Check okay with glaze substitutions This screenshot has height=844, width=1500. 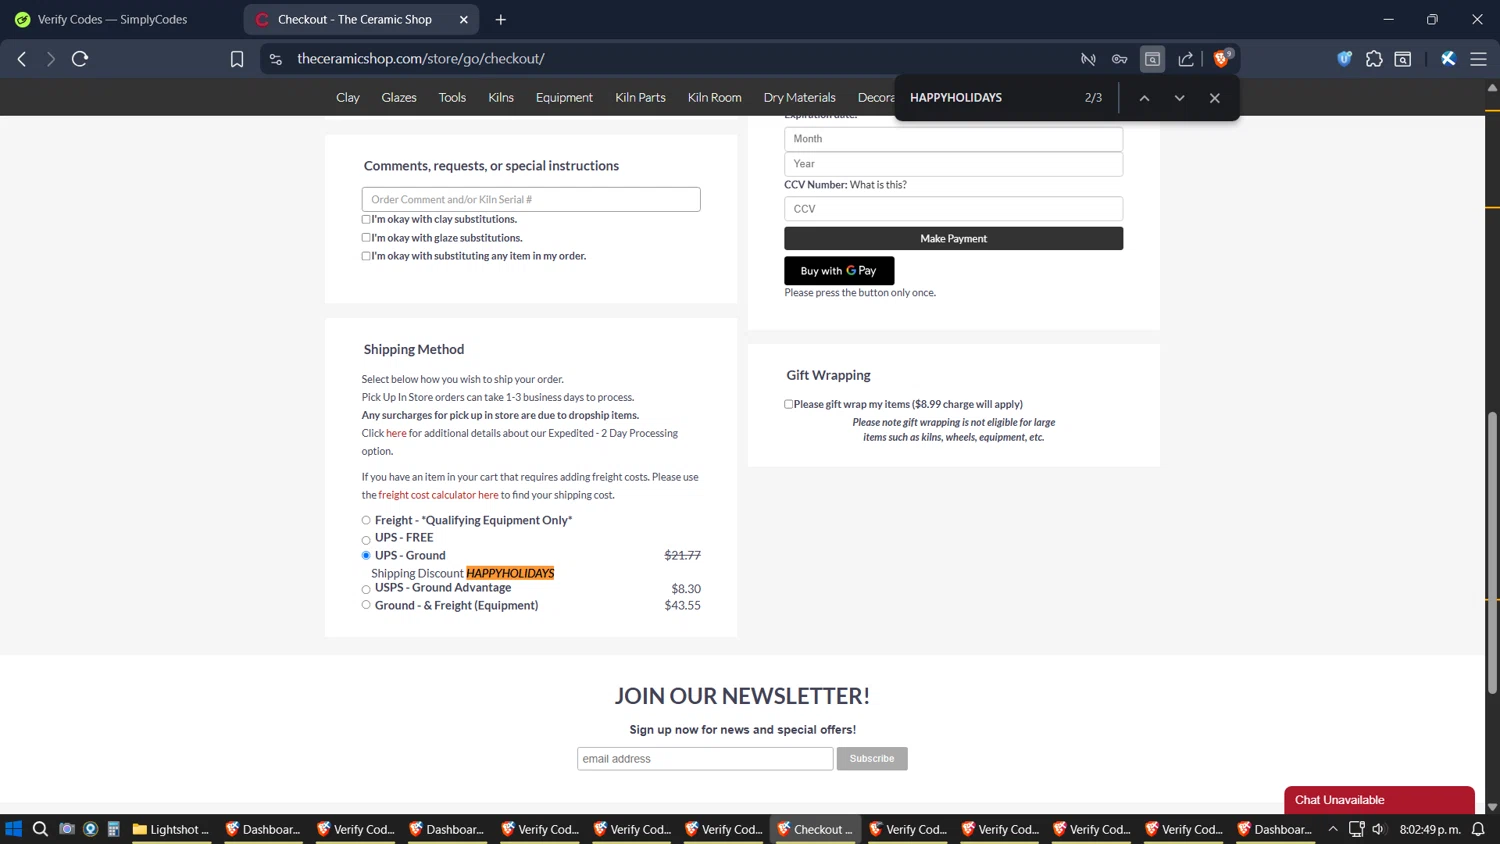(x=366, y=238)
